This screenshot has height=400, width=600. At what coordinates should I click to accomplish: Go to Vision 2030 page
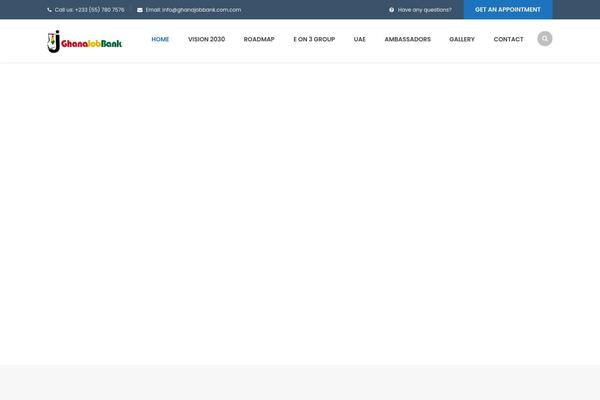[206, 39]
